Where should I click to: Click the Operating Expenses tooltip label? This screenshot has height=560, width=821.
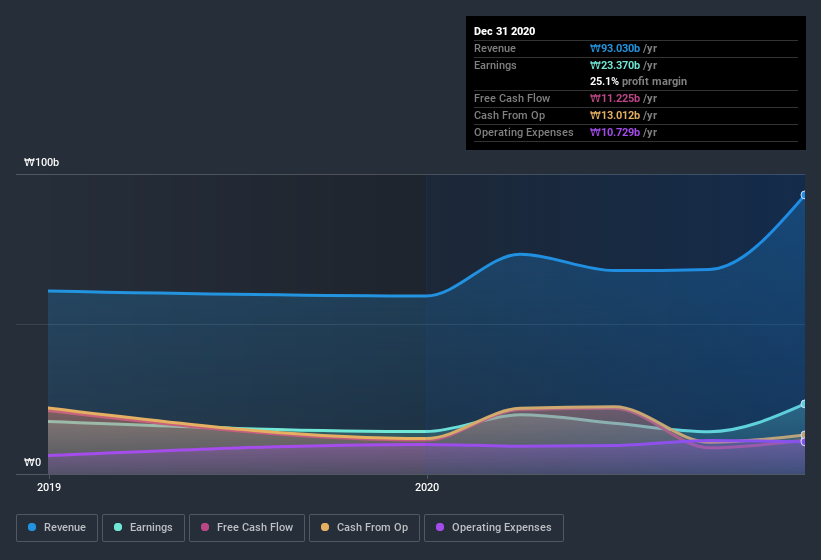(x=524, y=132)
